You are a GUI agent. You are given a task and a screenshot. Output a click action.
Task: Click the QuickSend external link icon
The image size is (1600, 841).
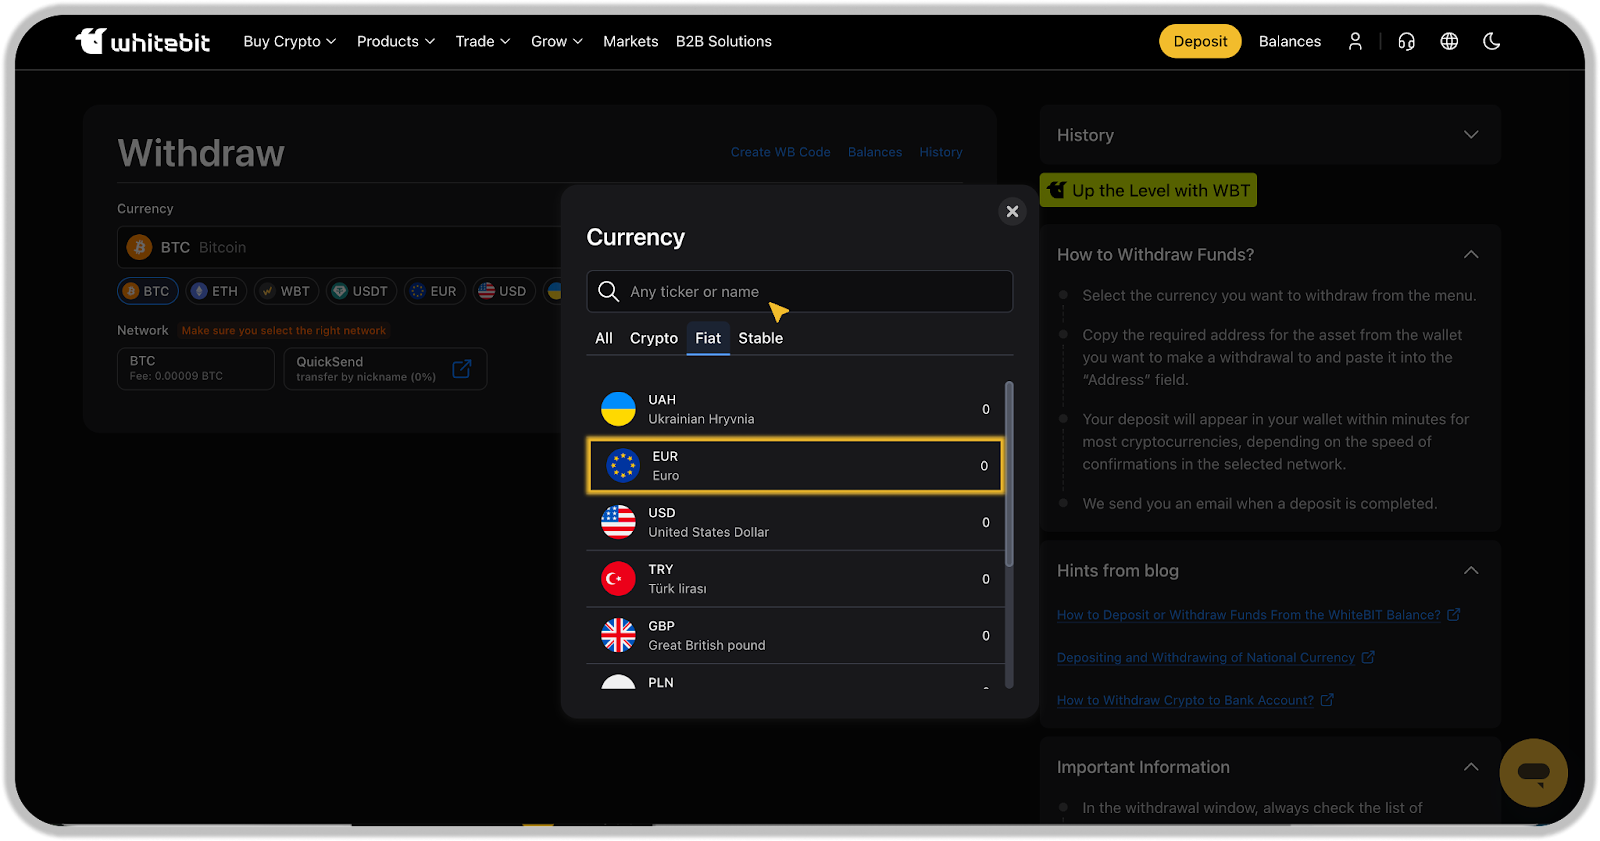(x=461, y=369)
